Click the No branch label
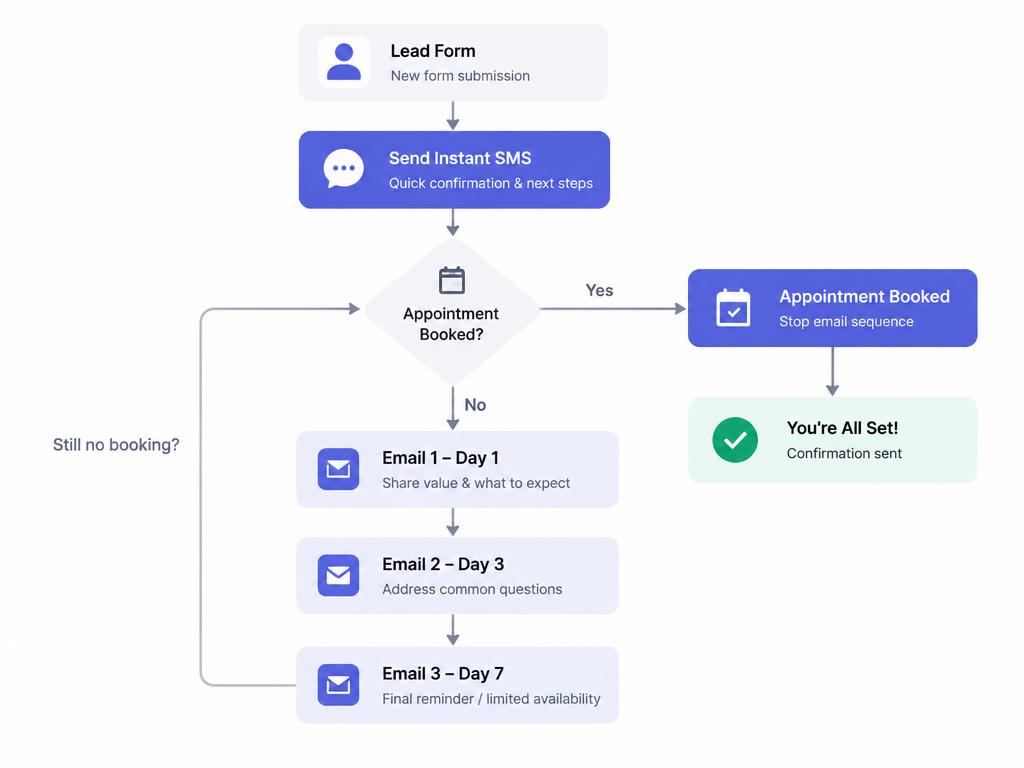This screenshot has width=1024, height=768. click(475, 405)
